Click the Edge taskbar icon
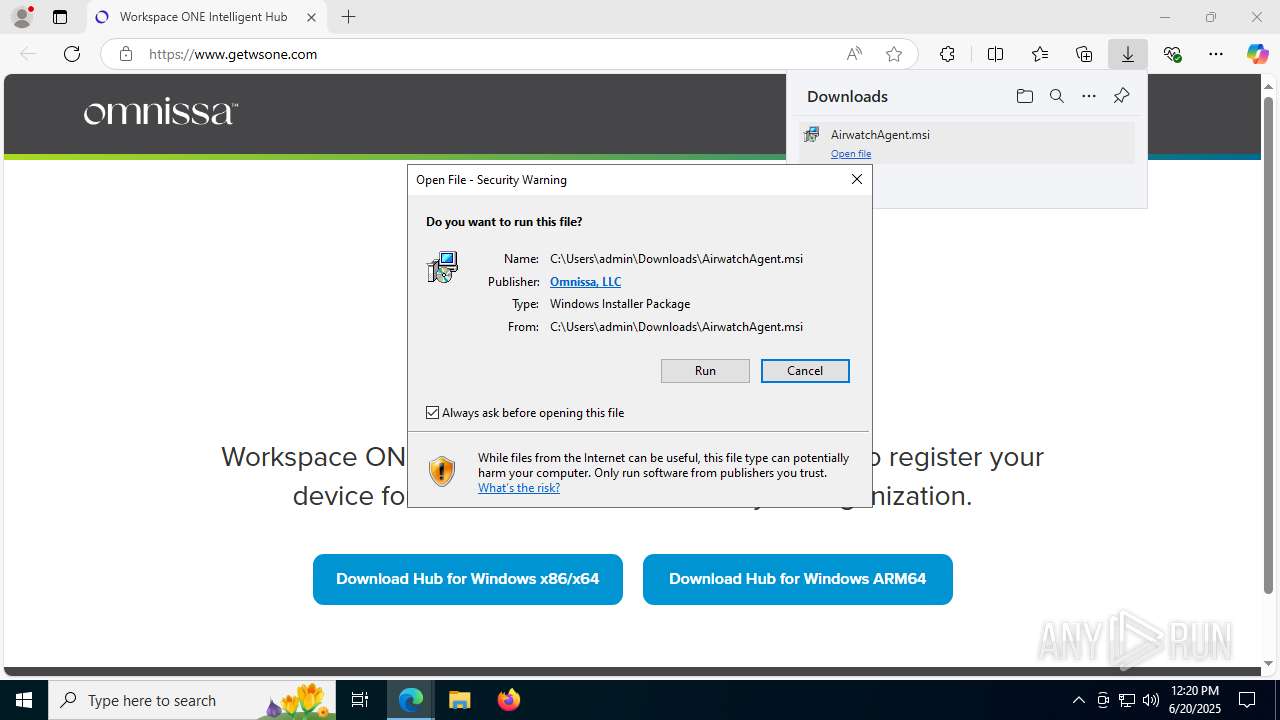This screenshot has height=720, width=1280. (411, 700)
